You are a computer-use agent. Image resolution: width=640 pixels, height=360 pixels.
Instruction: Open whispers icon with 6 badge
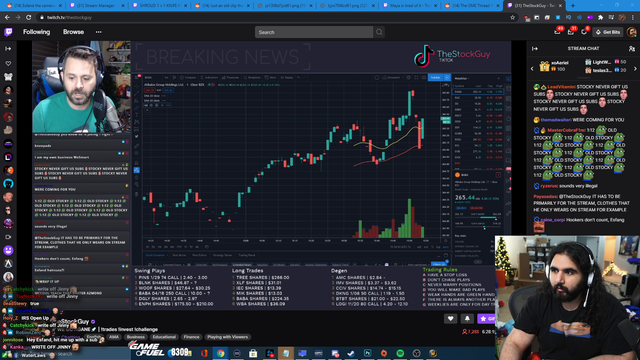pyautogui.click(x=584, y=32)
